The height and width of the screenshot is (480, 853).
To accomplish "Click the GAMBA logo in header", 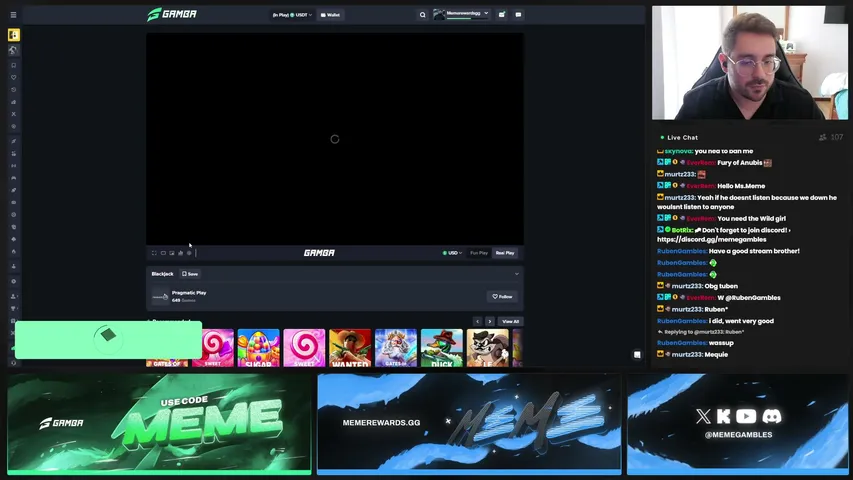I will [x=172, y=14].
